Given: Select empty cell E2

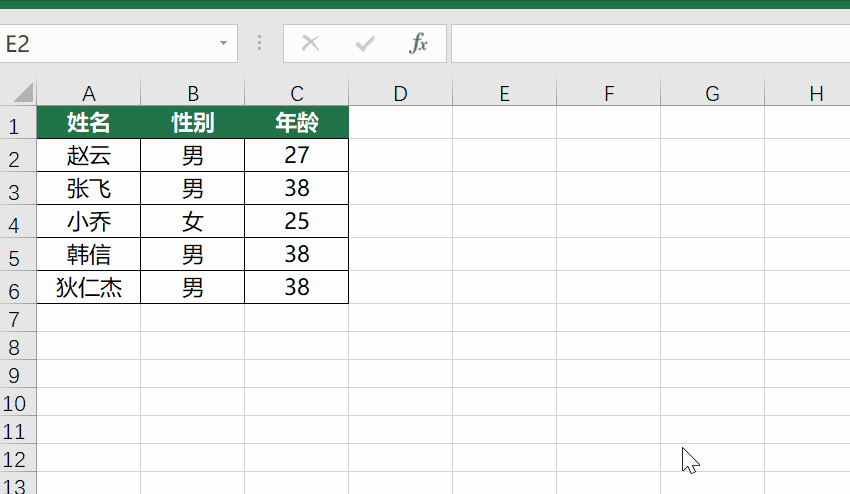Looking at the screenshot, I should (x=505, y=156).
